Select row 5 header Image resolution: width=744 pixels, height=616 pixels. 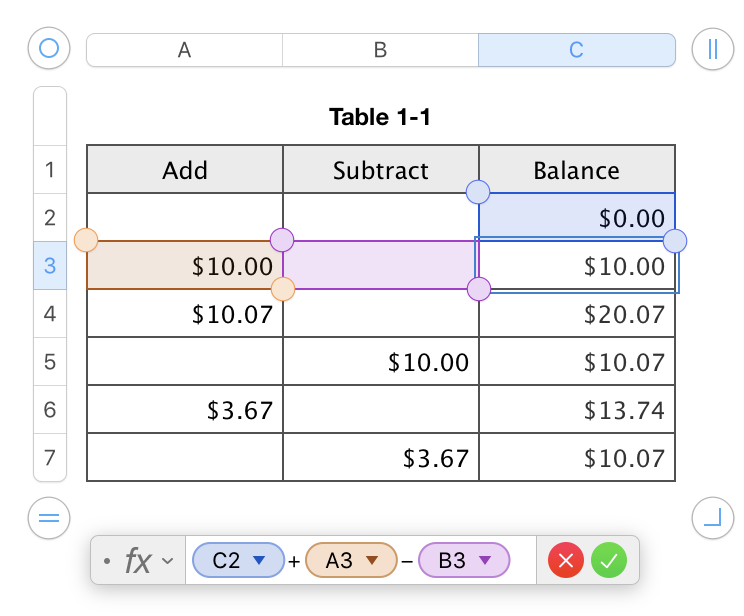click(x=50, y=362)
